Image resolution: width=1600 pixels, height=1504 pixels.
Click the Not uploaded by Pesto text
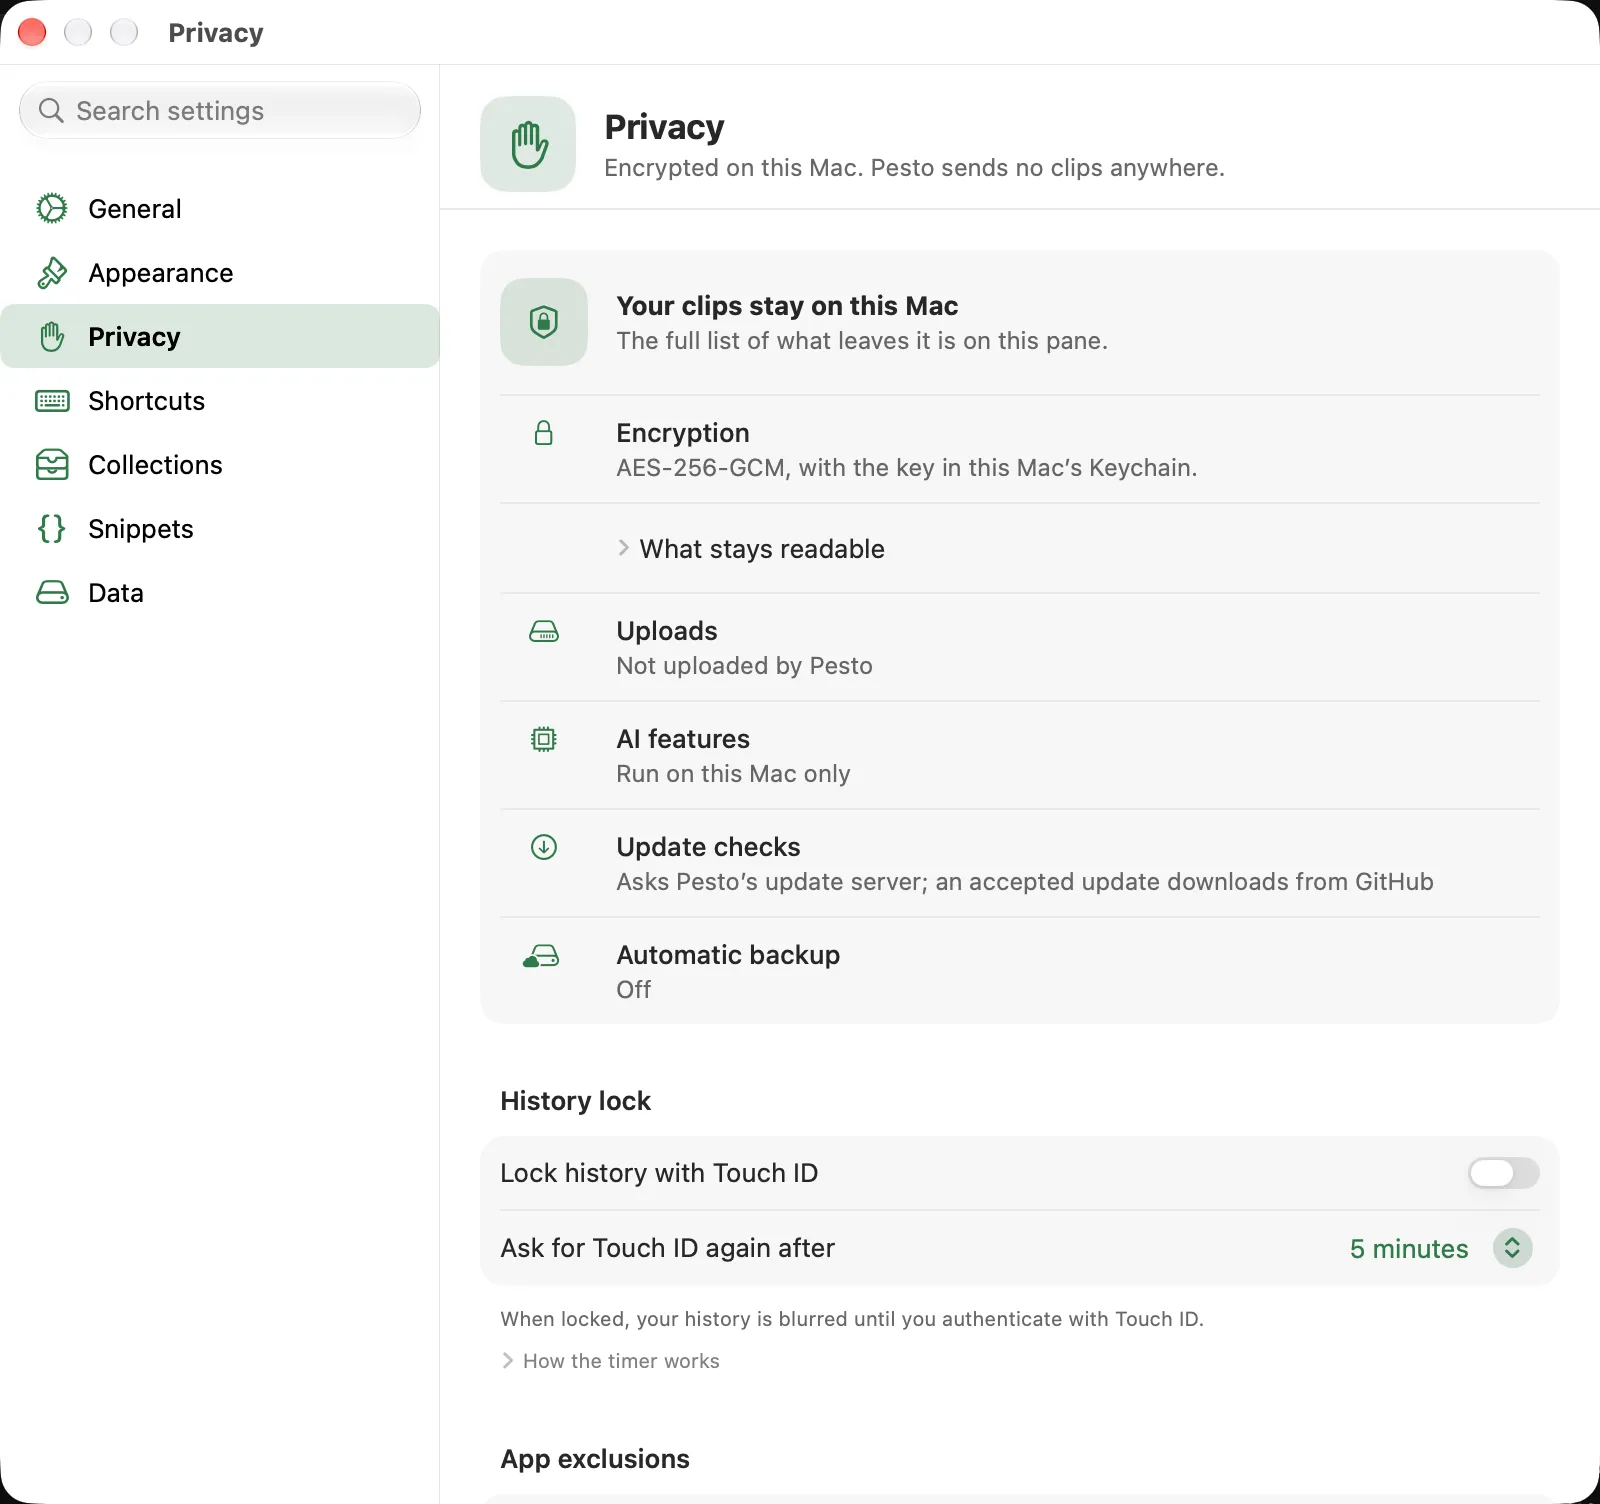744,665
